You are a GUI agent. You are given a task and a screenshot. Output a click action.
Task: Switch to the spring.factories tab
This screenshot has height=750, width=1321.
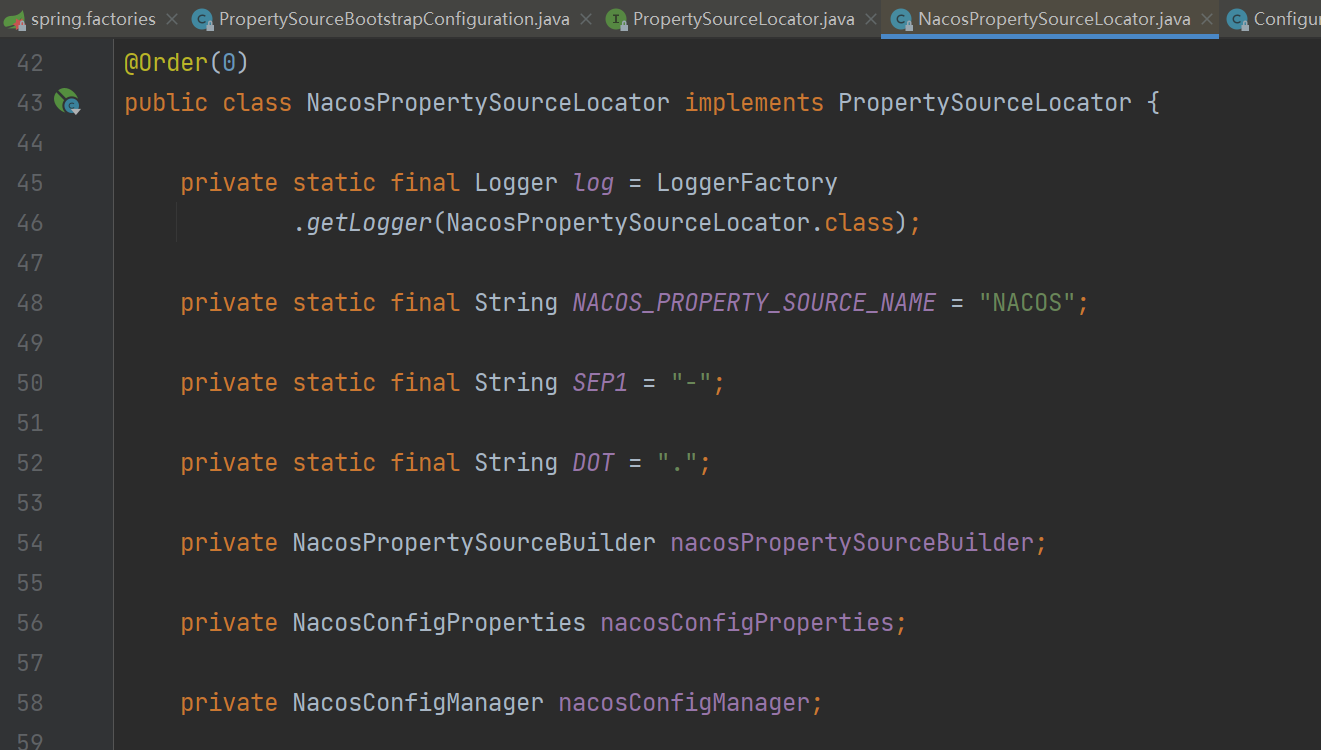93,19
